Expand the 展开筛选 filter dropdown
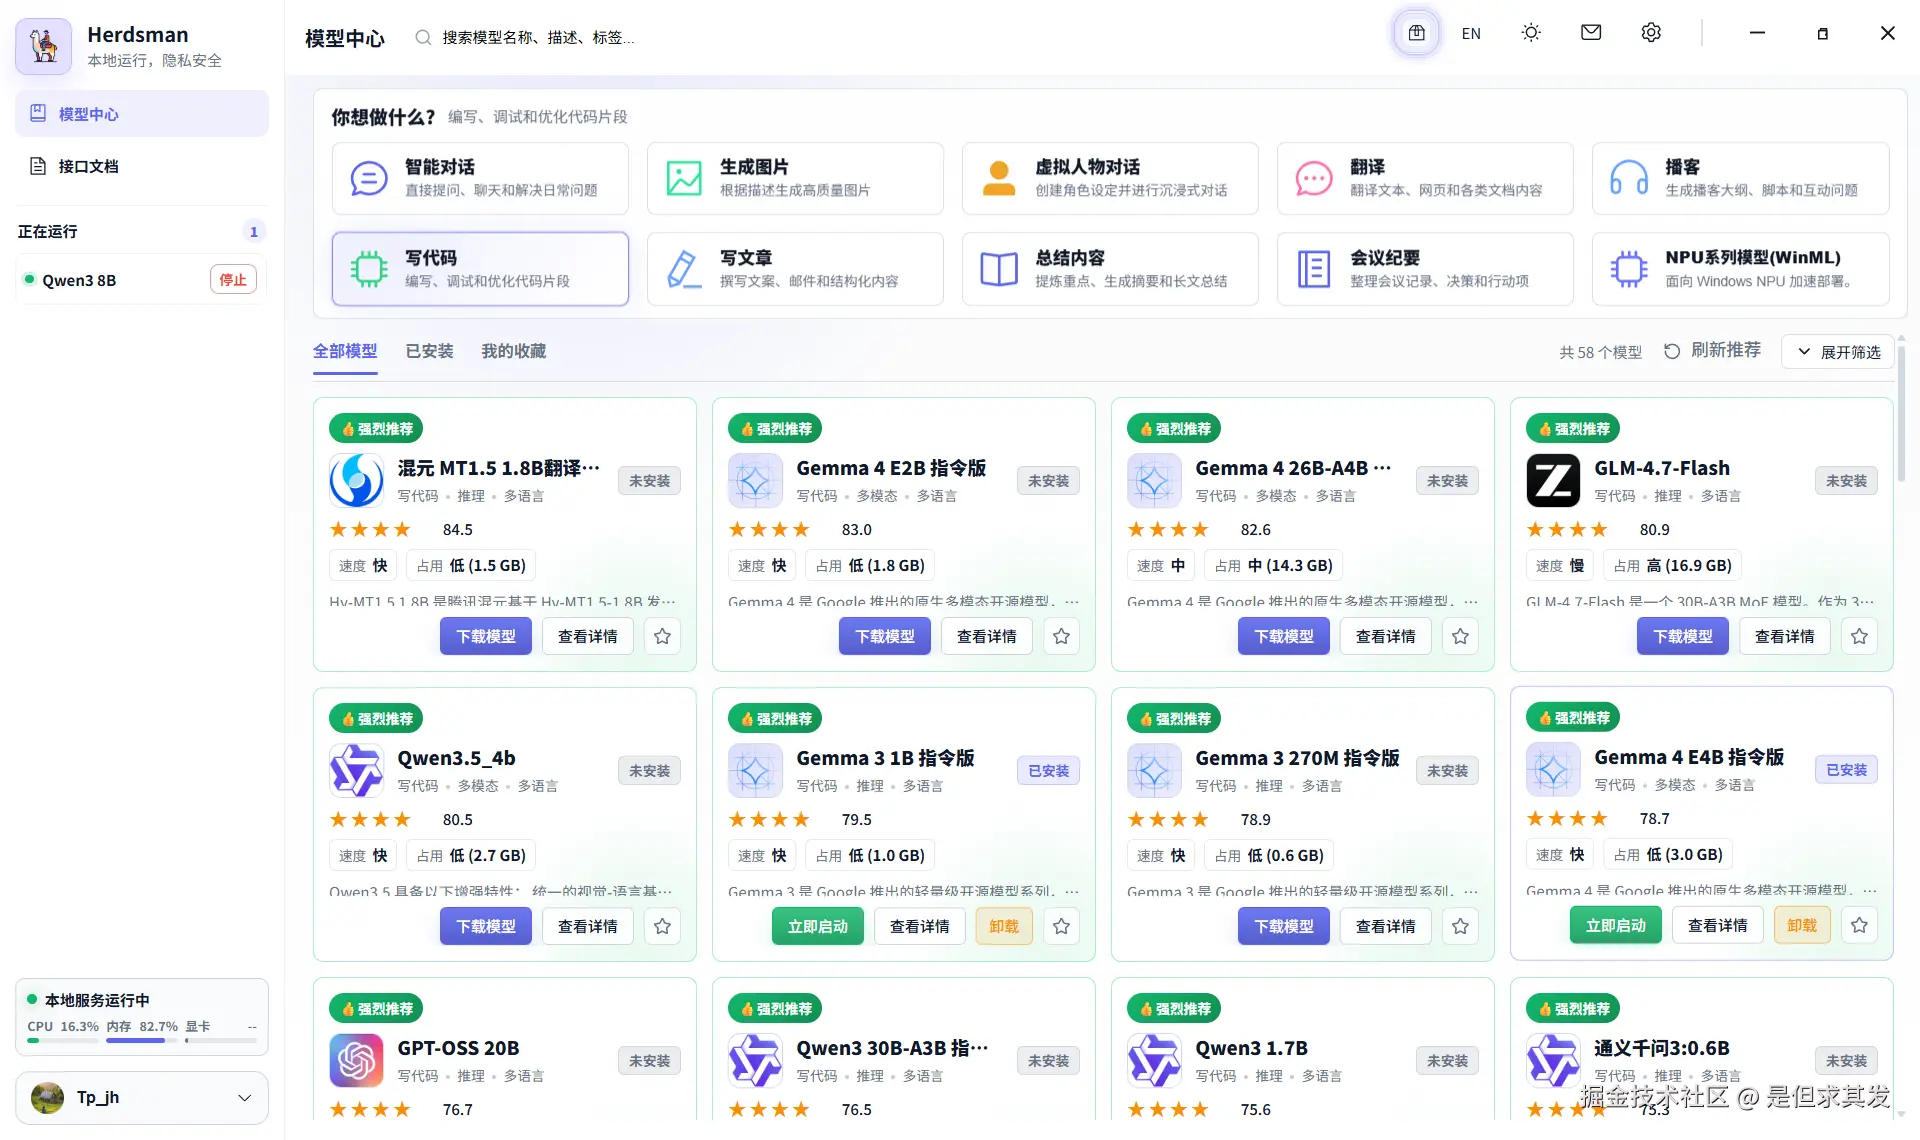 tap(1838, 352)
